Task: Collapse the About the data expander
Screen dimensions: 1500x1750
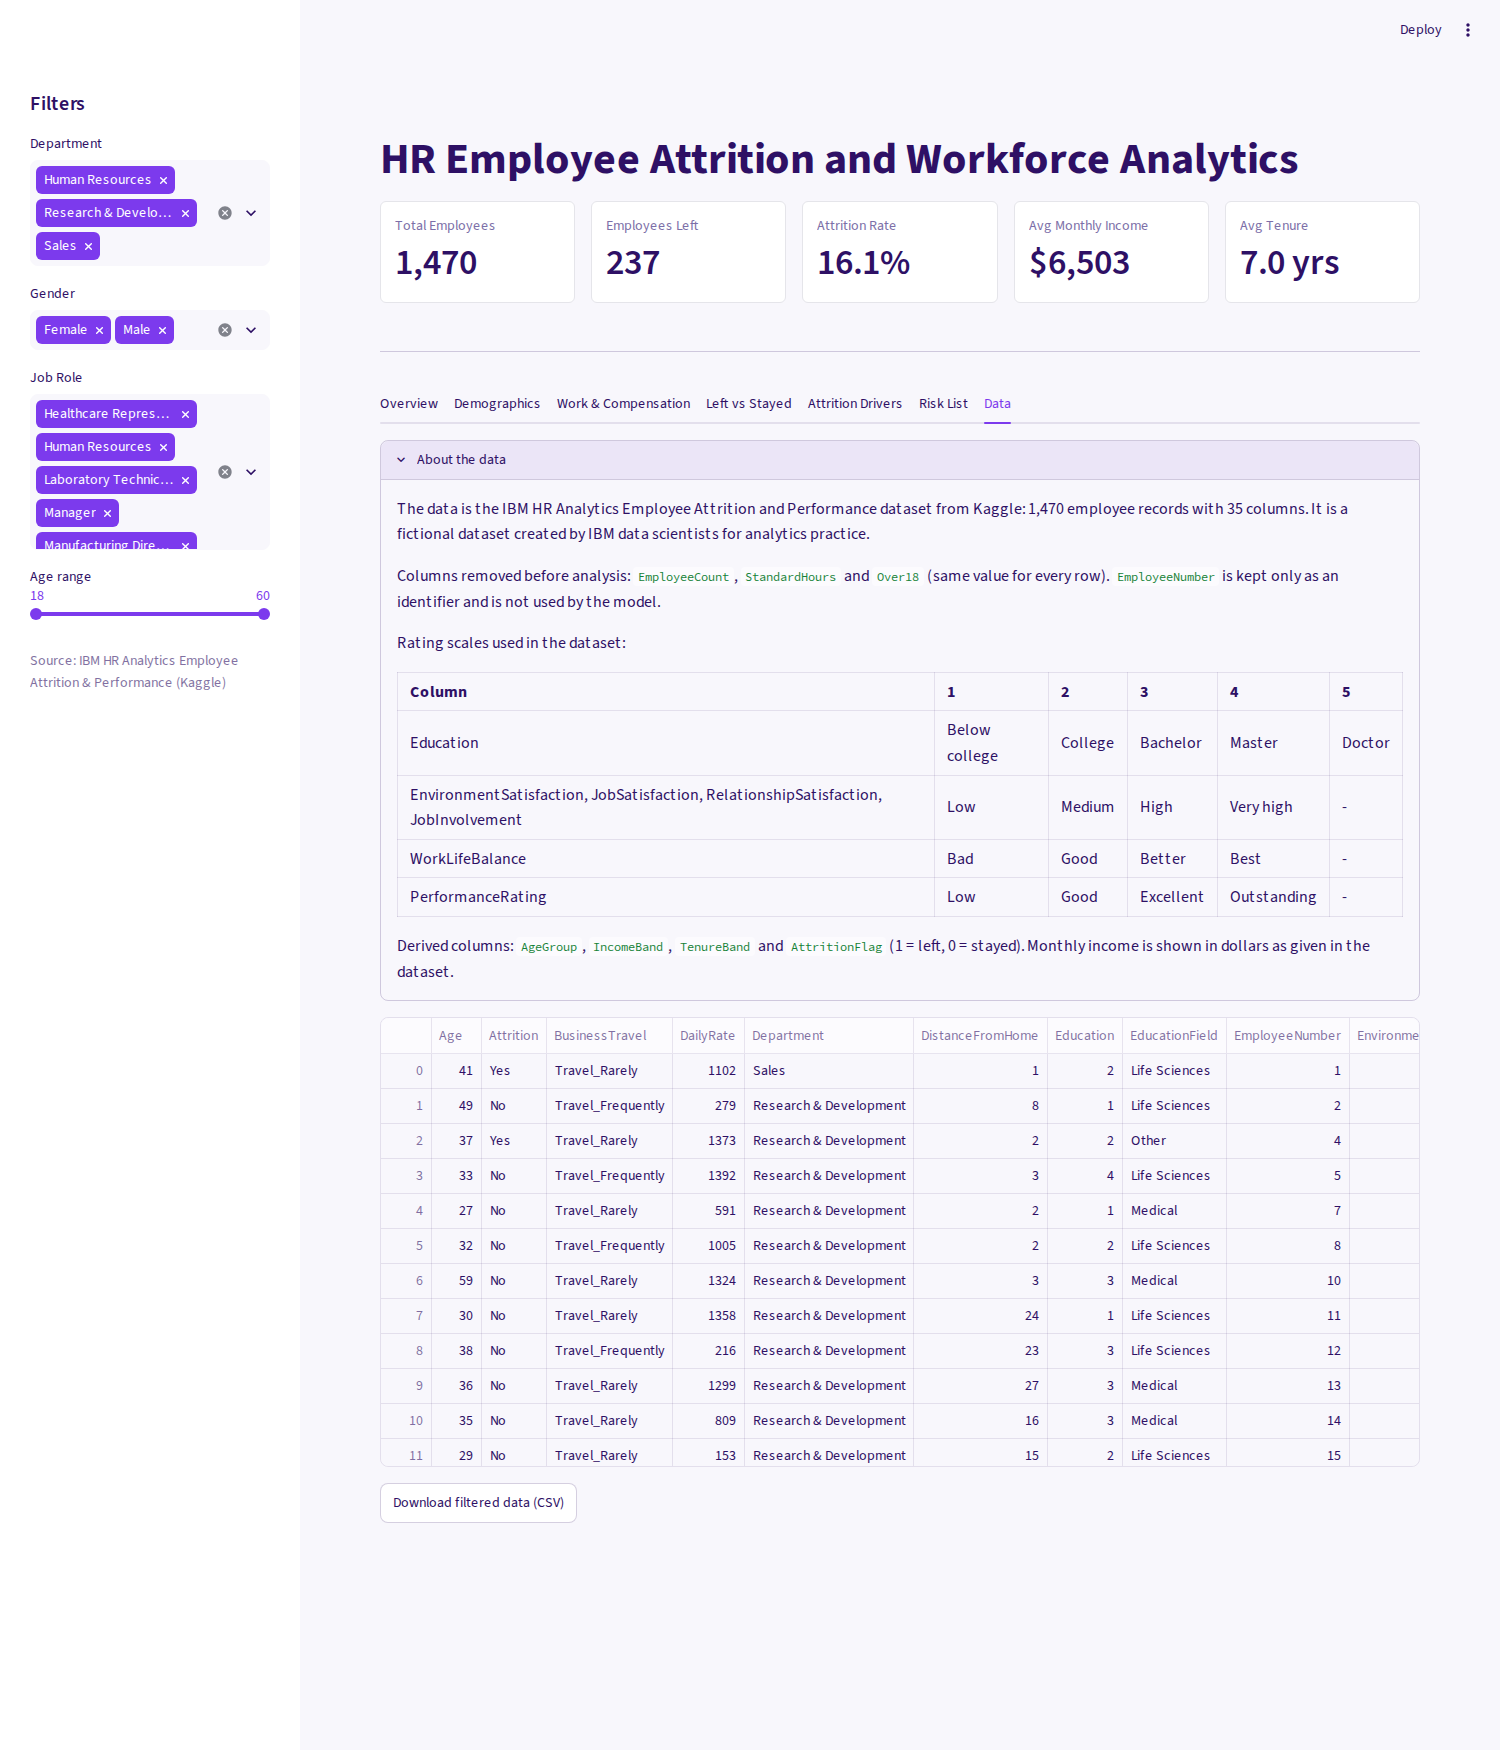Action: [x=899, y=460]
